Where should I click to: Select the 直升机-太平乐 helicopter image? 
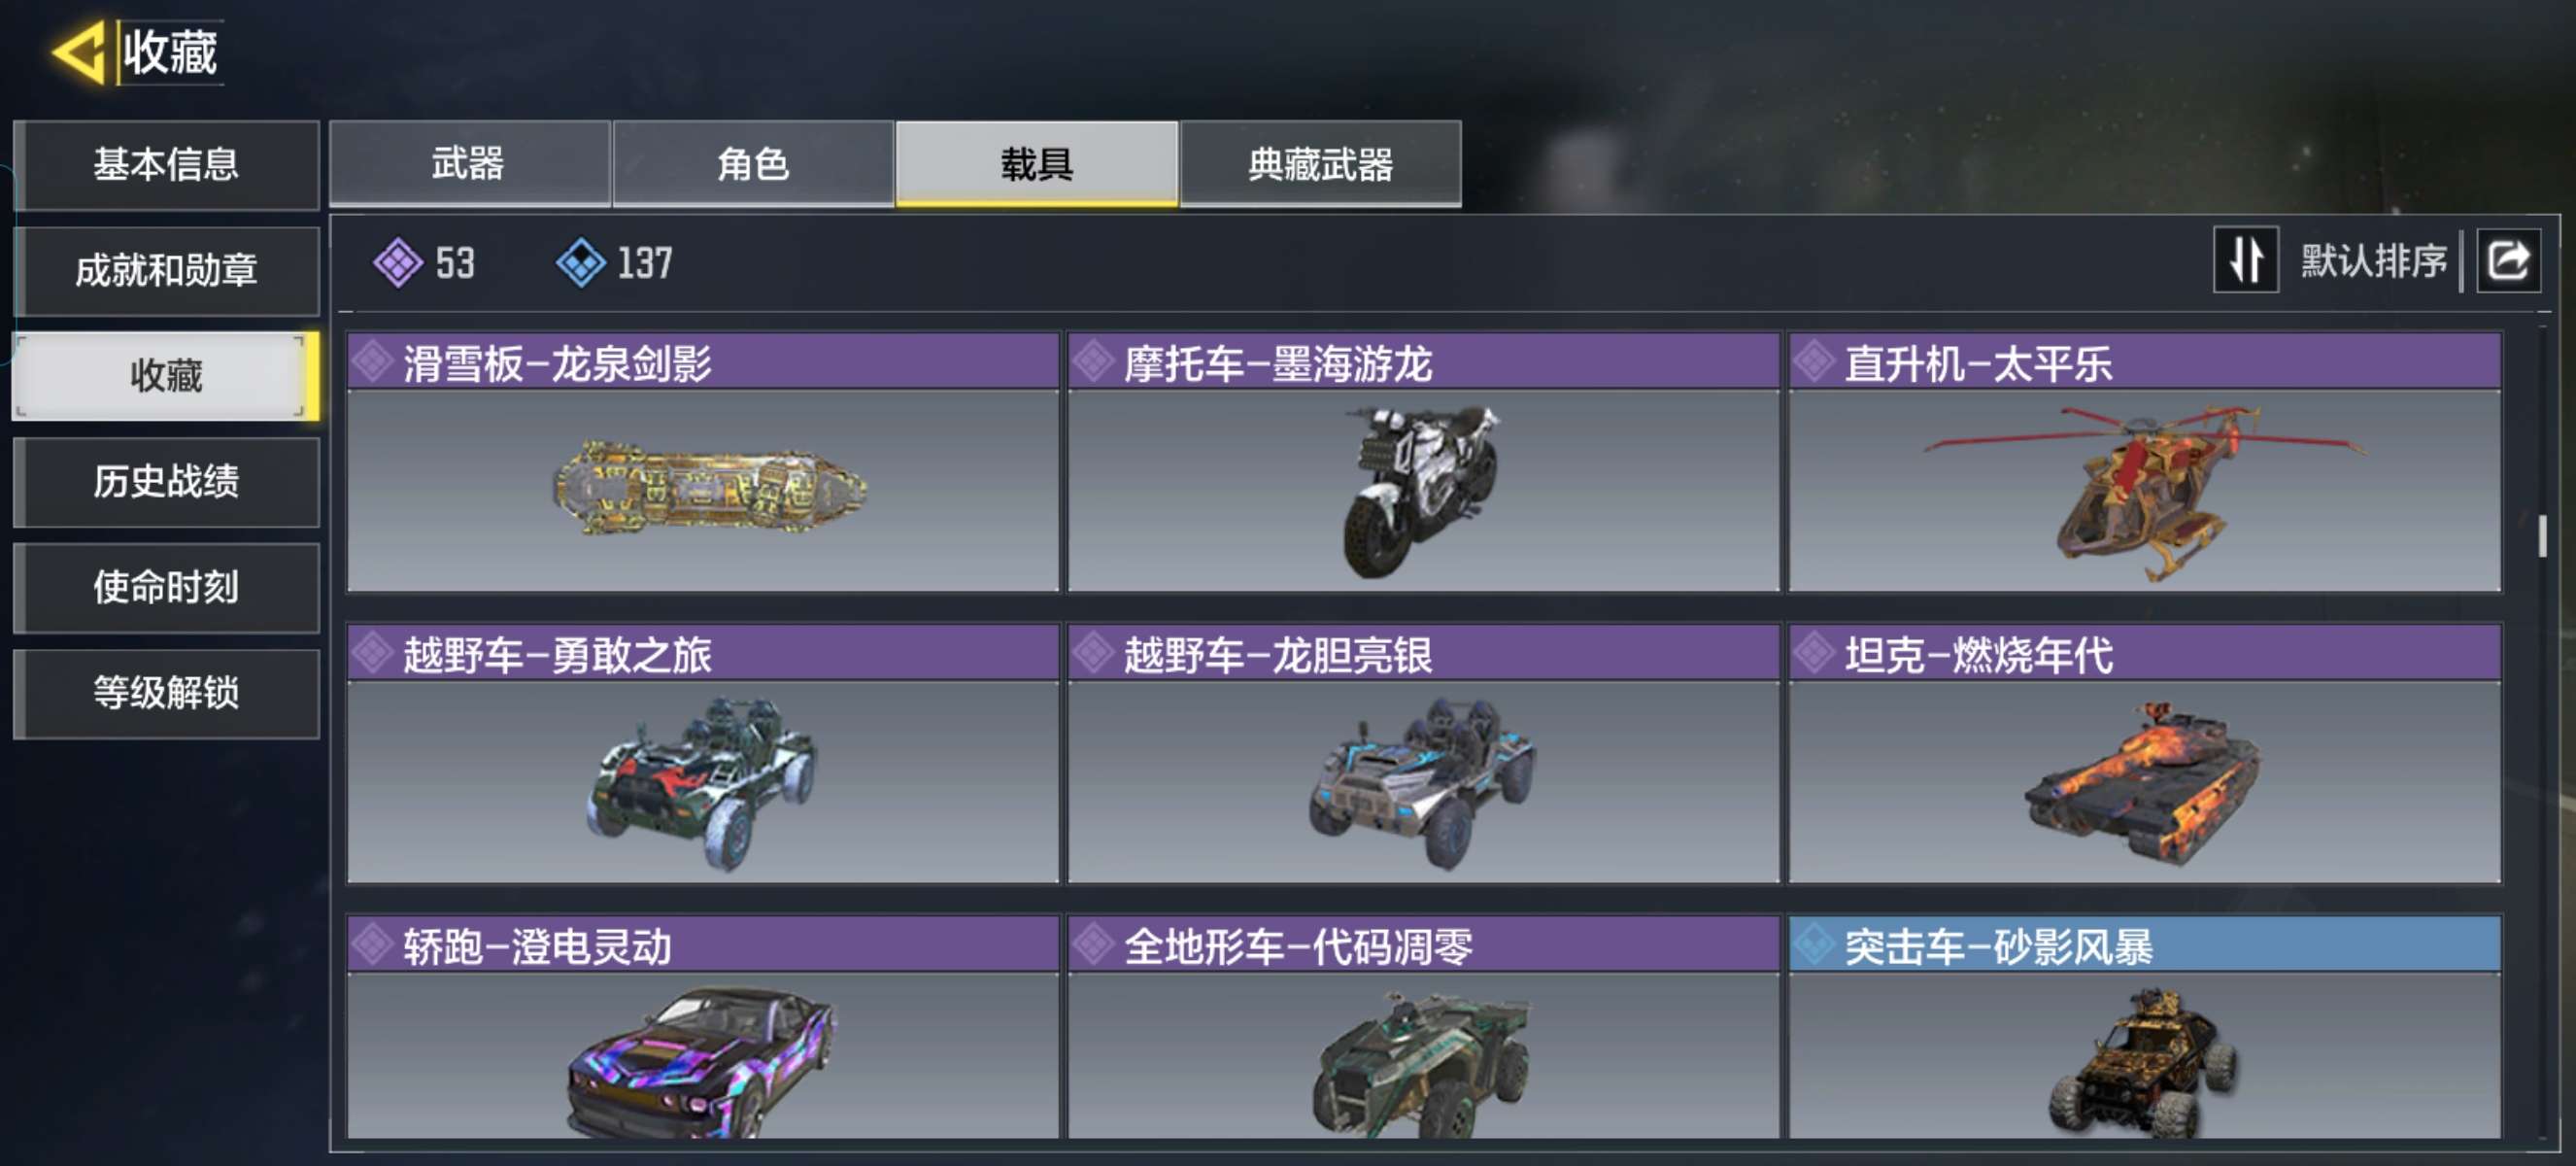[2145, 491]
